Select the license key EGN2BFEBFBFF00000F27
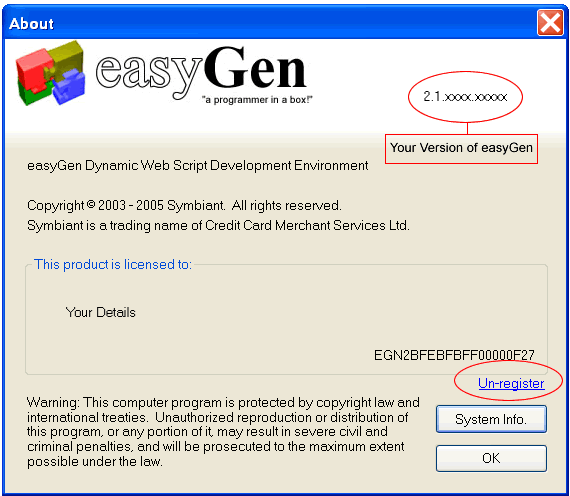570x496 pixels. 454,355
